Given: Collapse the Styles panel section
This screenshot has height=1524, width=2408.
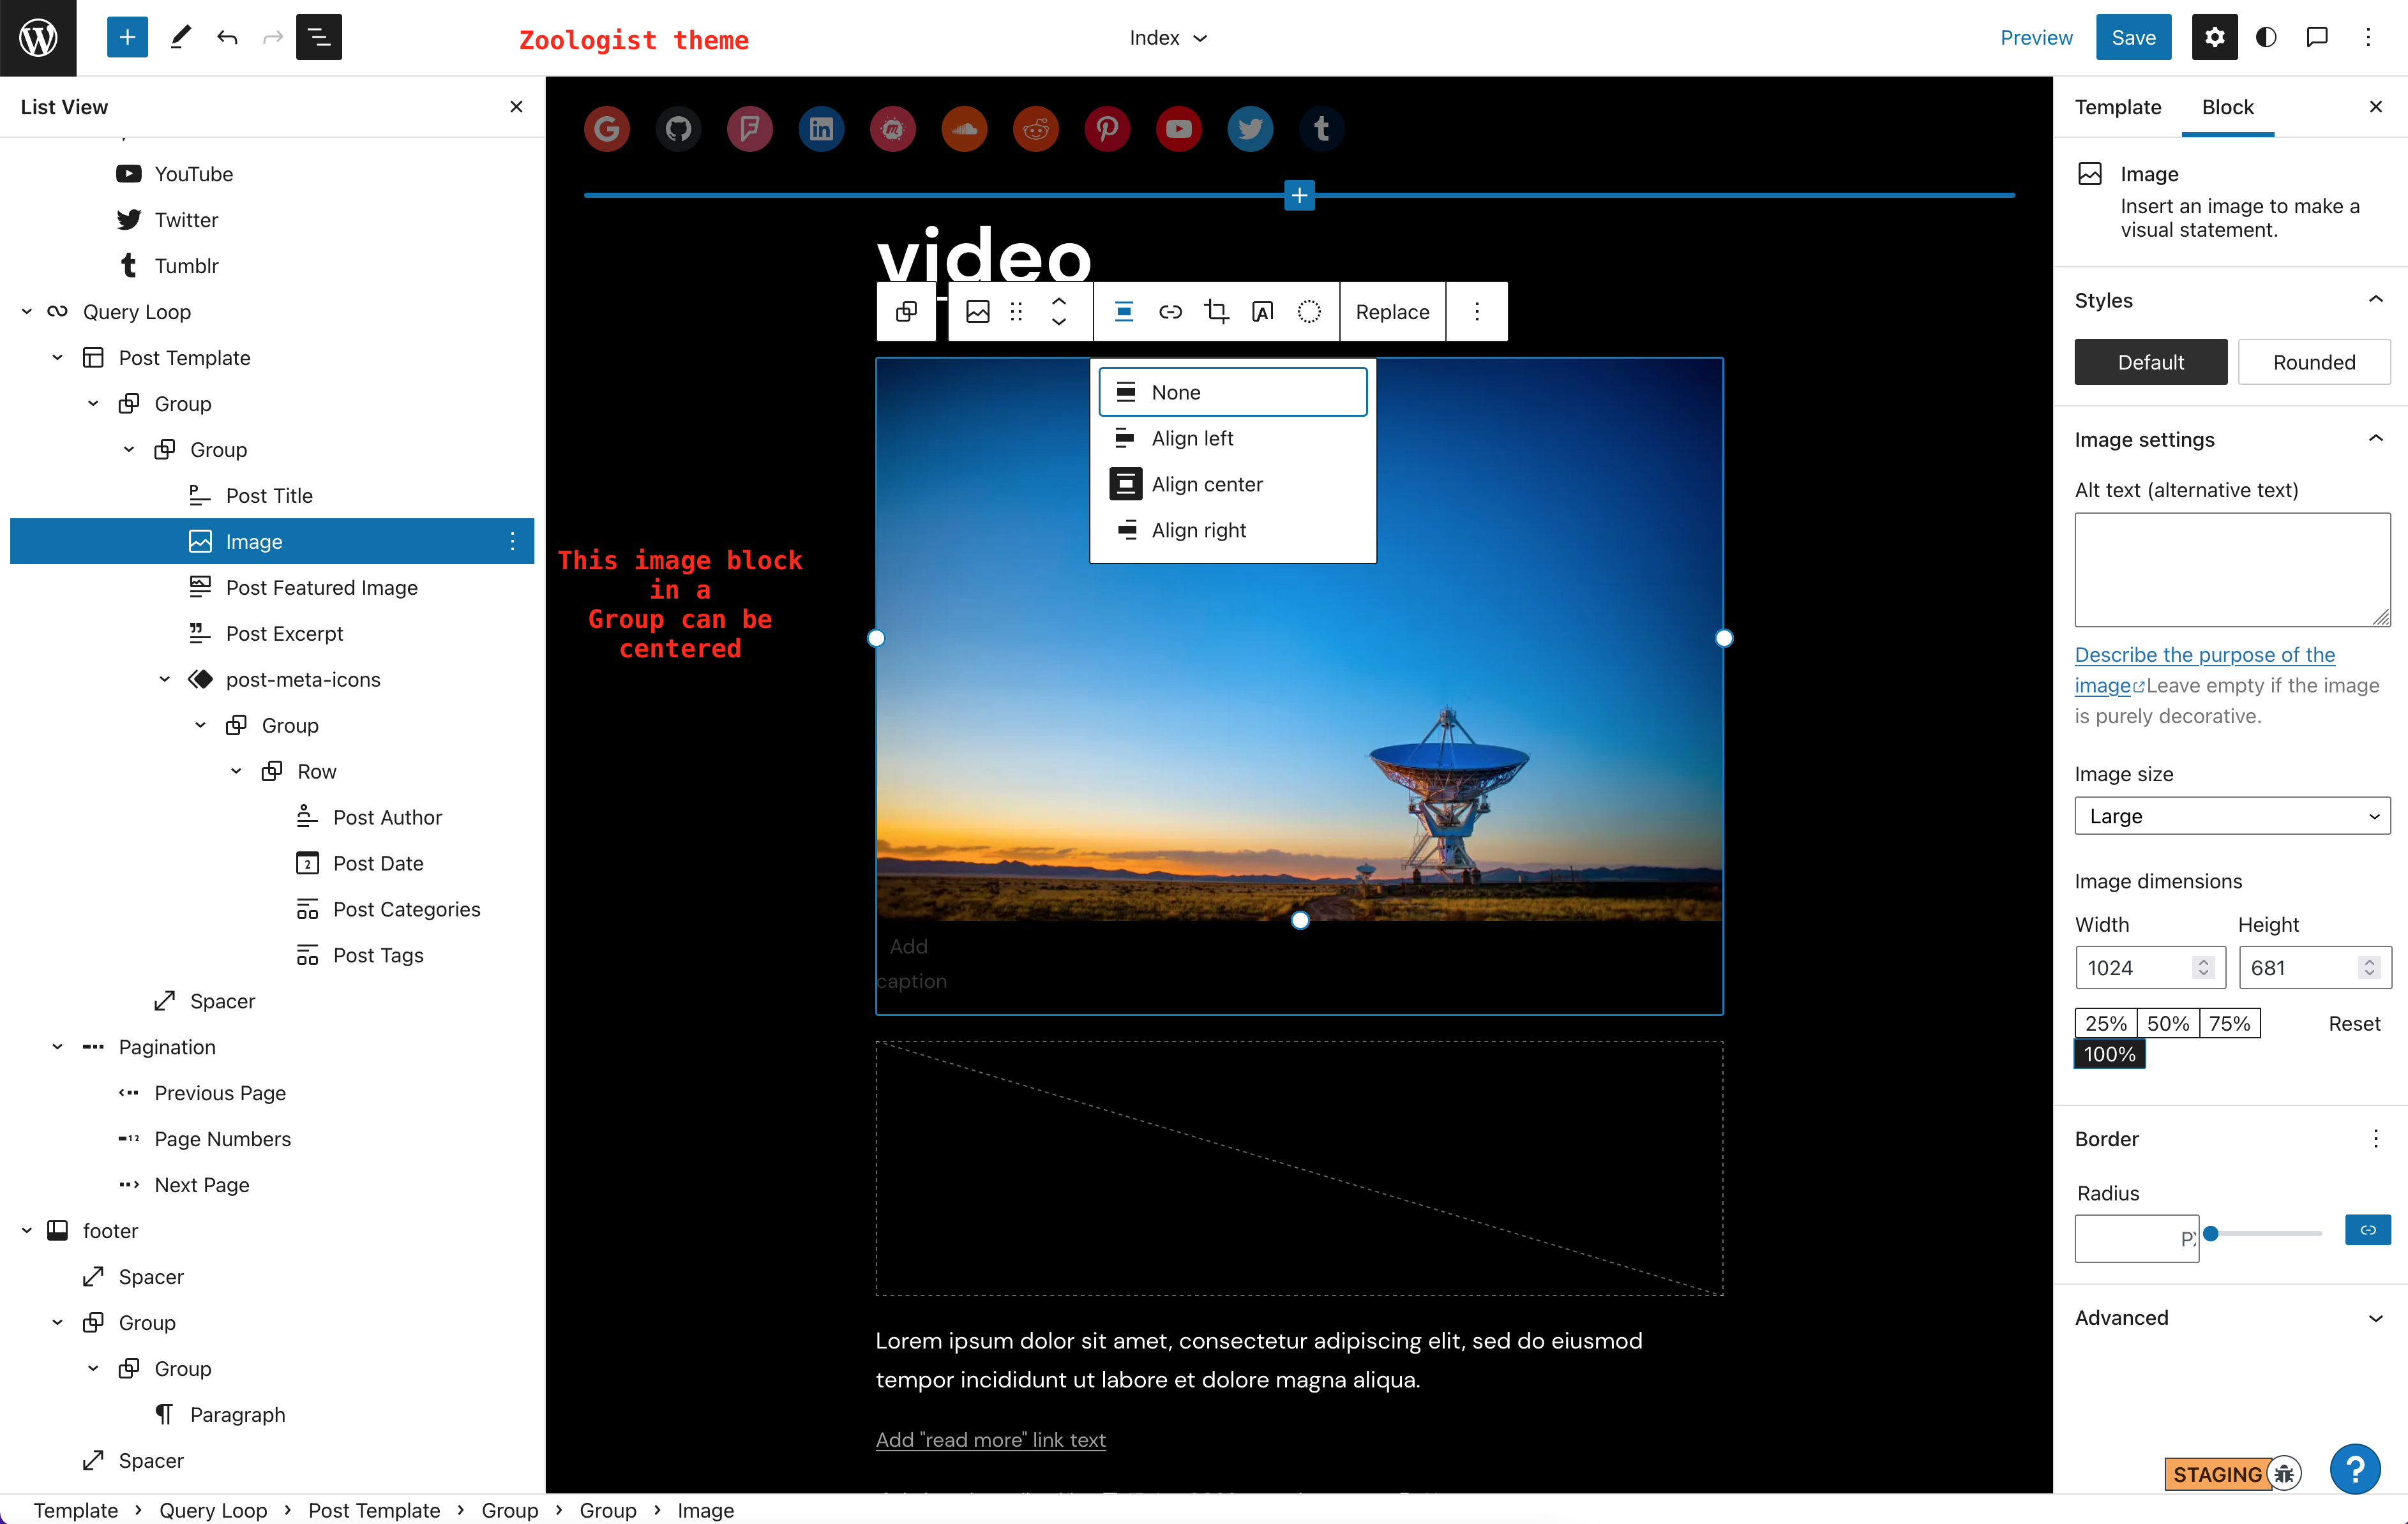Looking at the screenshot, I should (2377, 298).
